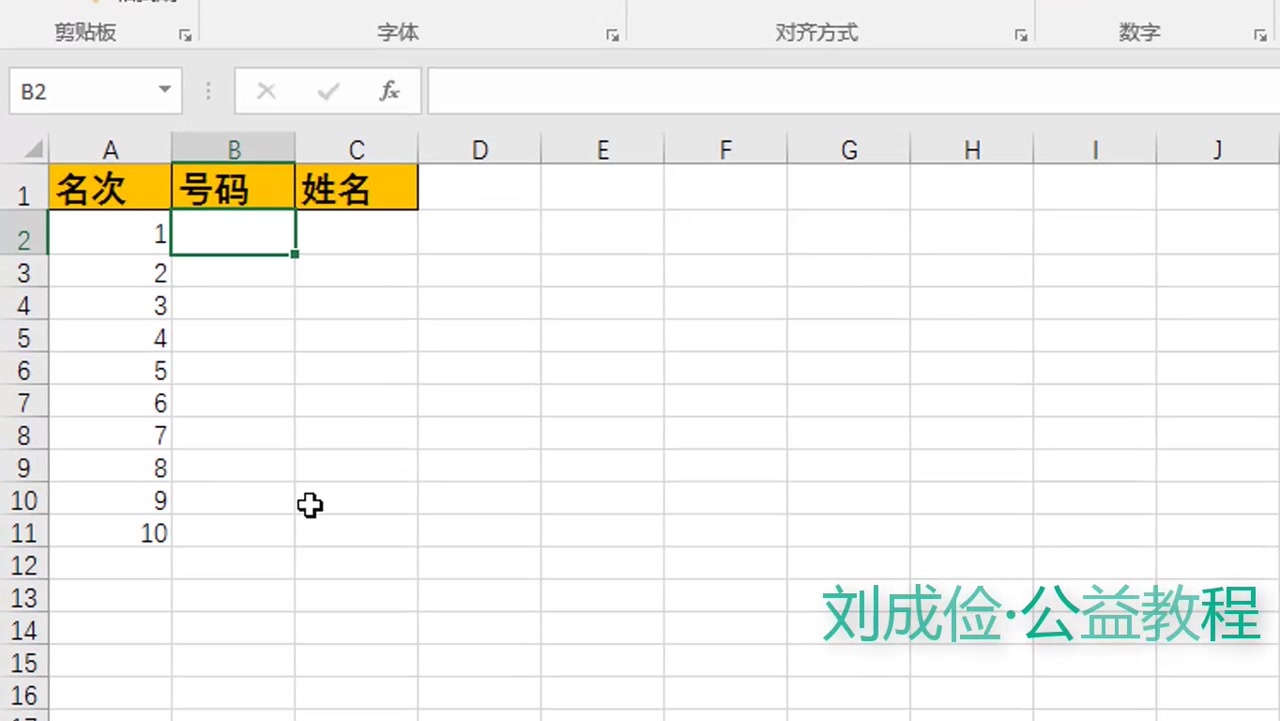Click the Select All corner triangle

tap(33, 150)
